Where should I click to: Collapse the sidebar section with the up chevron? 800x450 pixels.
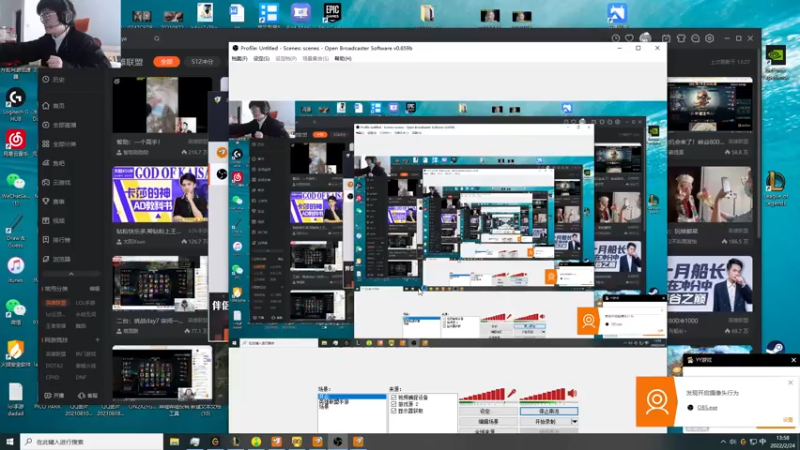71,274
